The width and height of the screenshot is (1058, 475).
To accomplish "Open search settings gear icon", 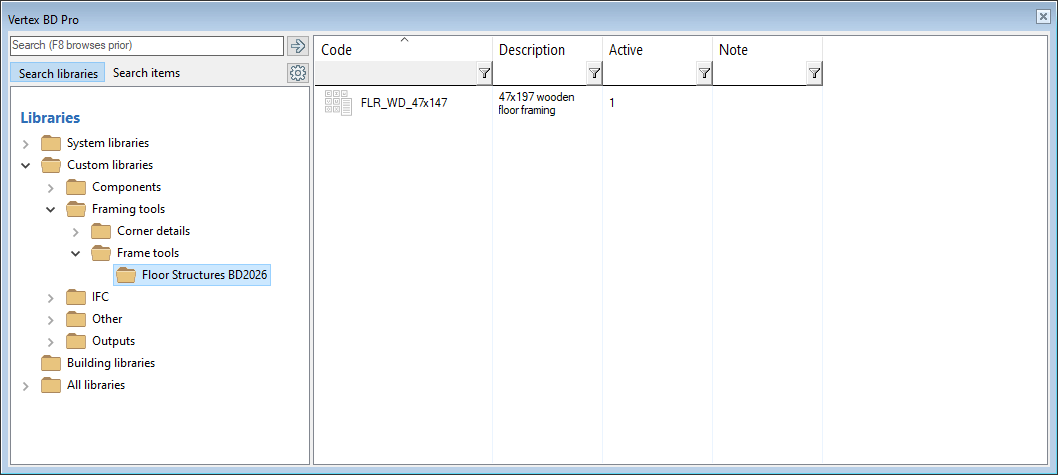I will [297, 73].
